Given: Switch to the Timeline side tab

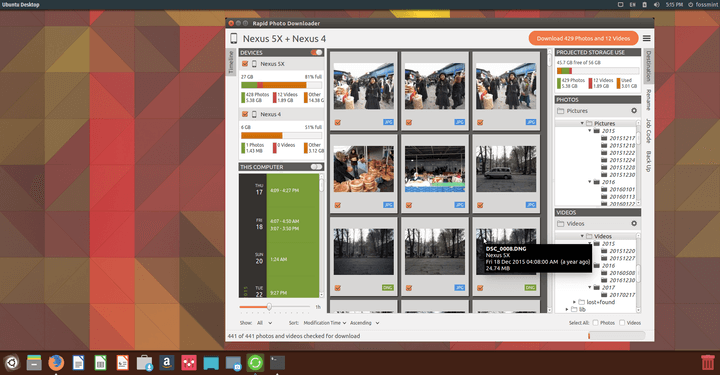Looking at the screenshot, I should pyautogui.click(x=231, y=62).
